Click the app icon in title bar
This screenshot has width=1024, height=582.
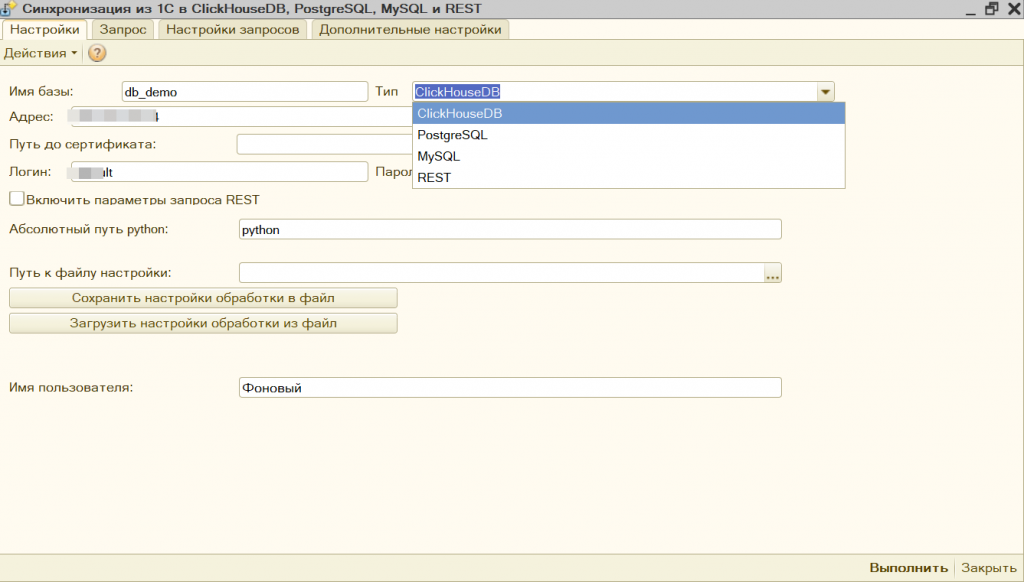coord(8,8)
